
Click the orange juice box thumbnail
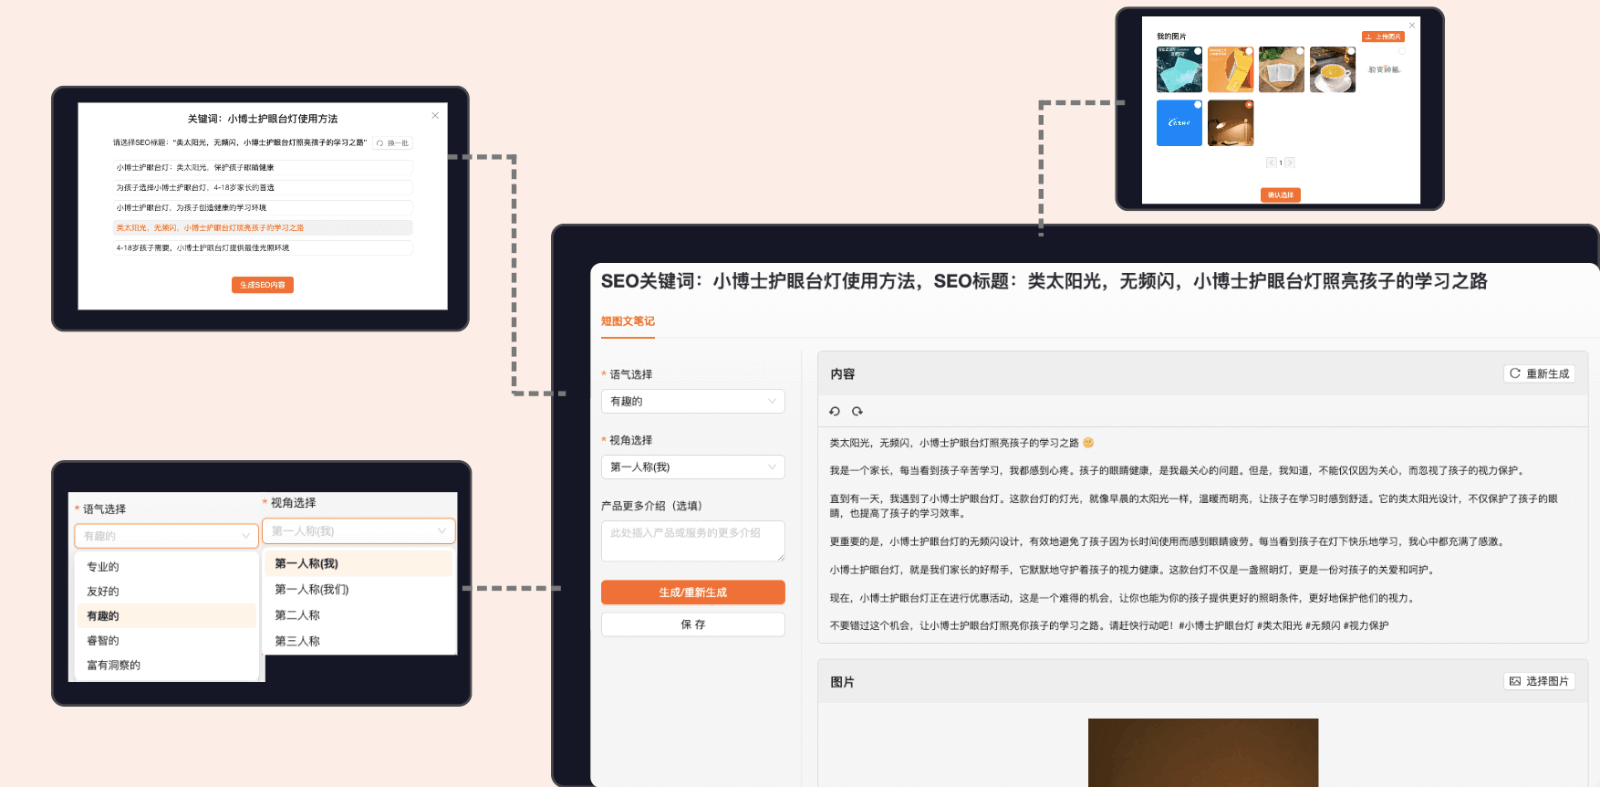(x=1230, y=69)
